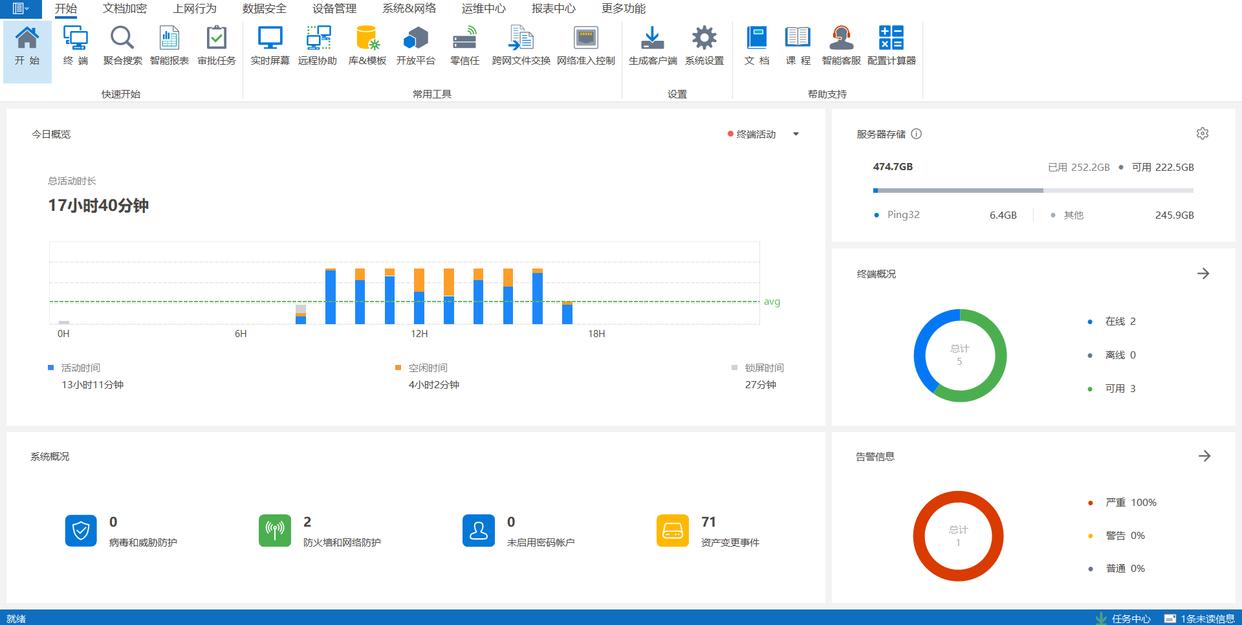Open server storage settings gear
Screen dimensions: 1242x625
pyautogui.click(x=1202, y=134)
